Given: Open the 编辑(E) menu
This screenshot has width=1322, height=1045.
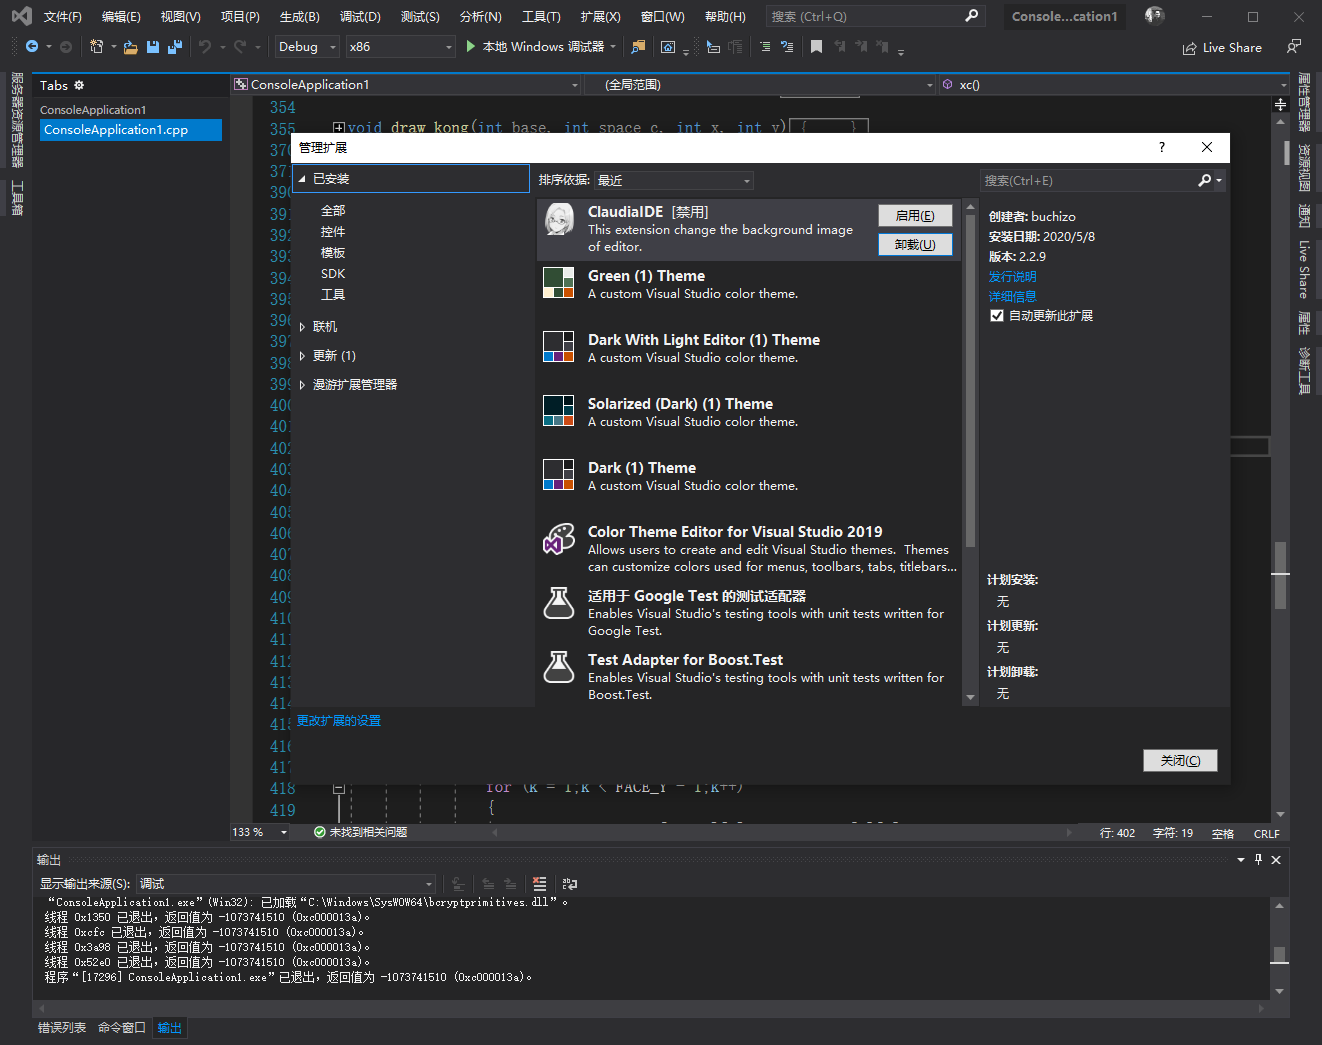Looking at the screenshot, I should [121, 17].
